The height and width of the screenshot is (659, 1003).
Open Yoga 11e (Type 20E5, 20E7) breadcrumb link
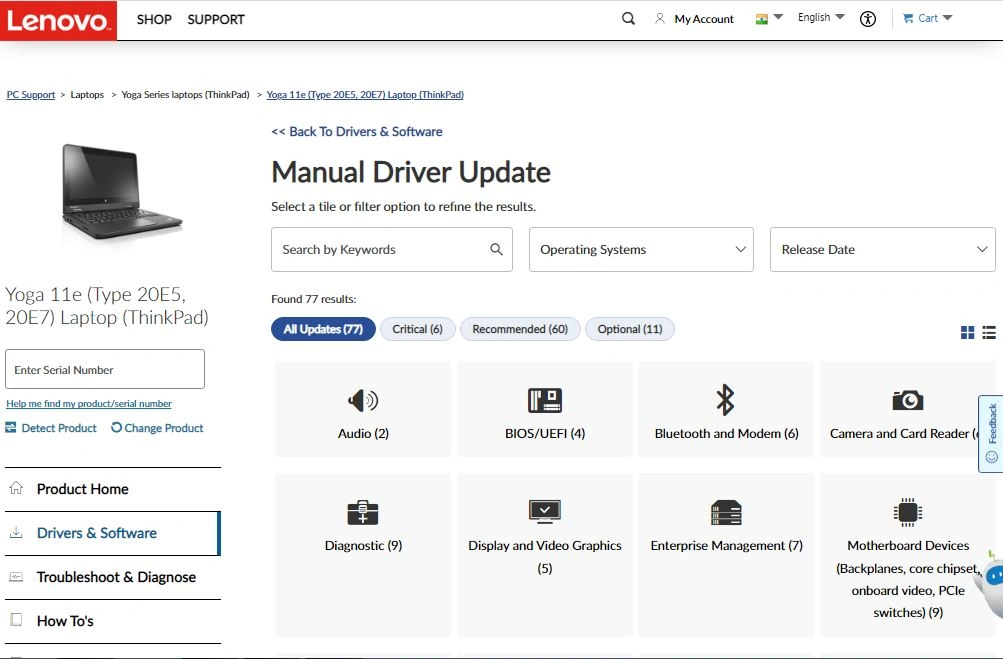point(365,95)
